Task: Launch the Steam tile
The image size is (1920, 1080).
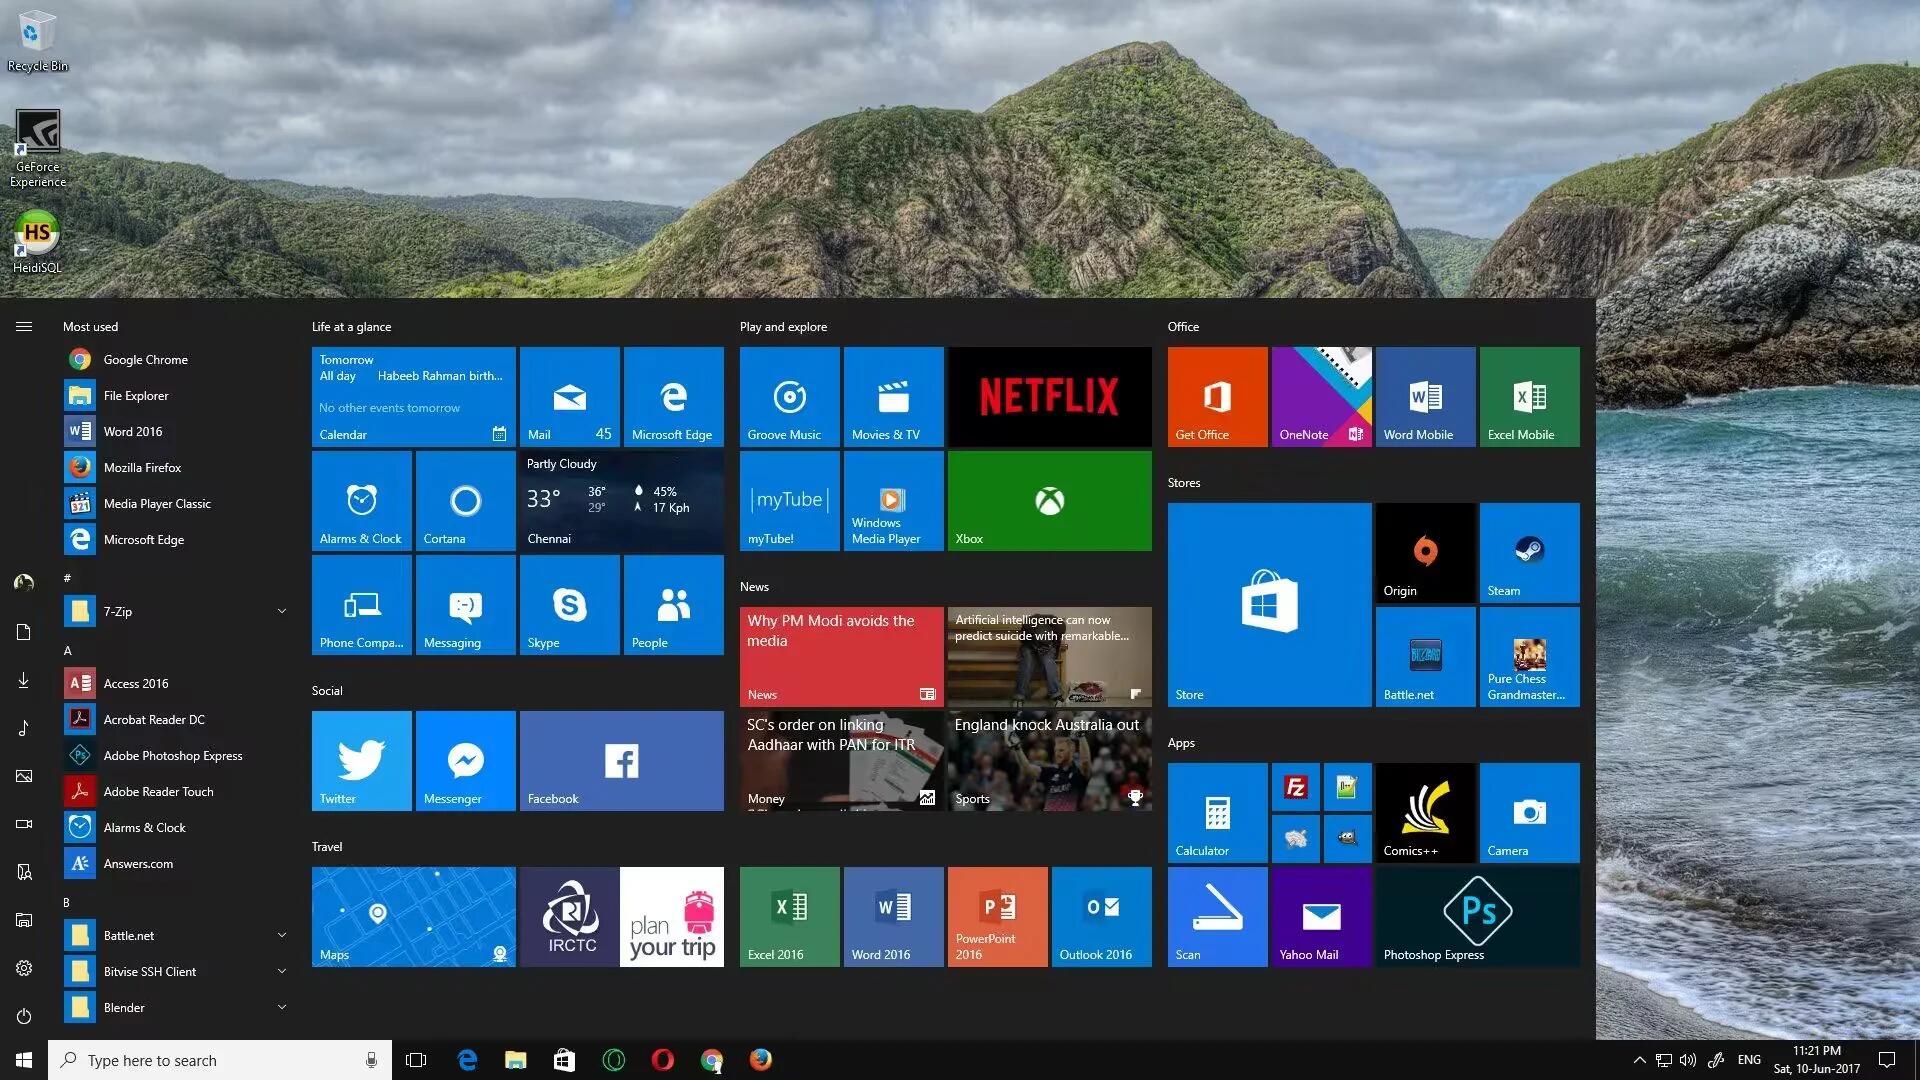Action: tap(1529, 552)
